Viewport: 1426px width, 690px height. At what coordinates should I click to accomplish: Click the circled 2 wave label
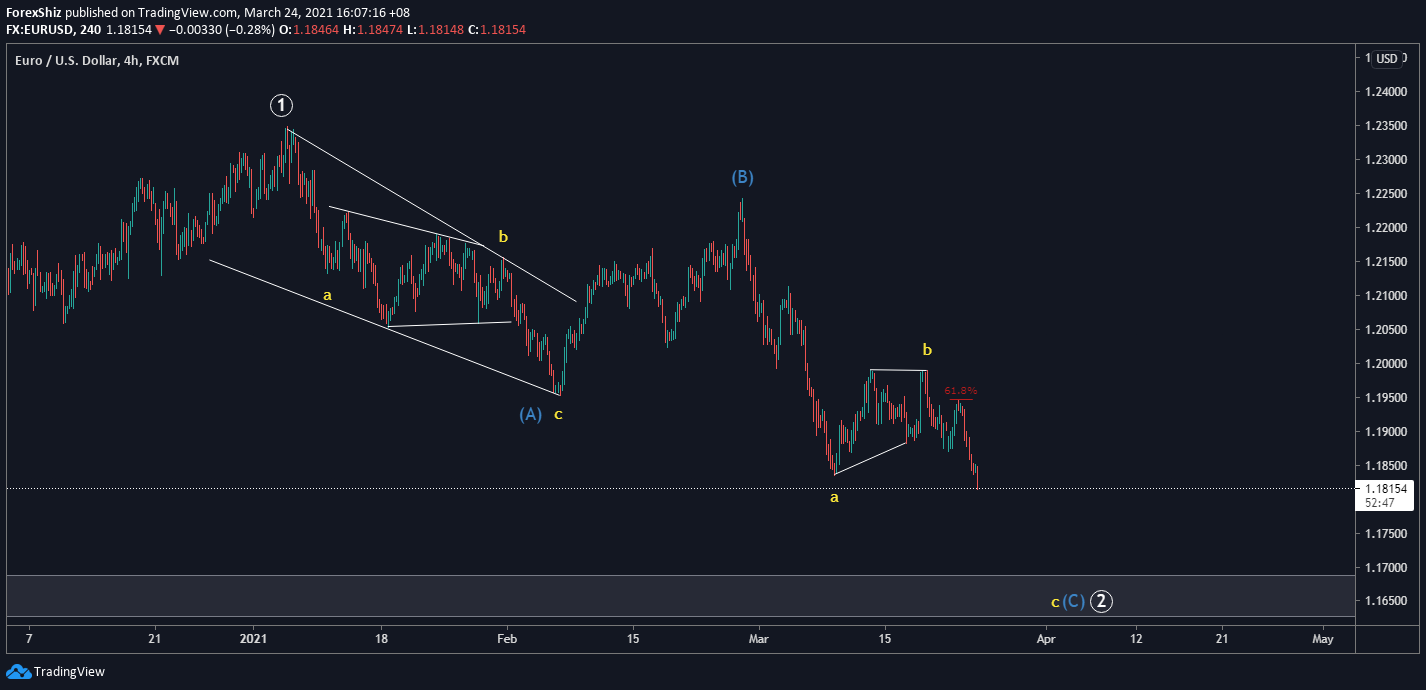click(x=1101, y=601)
